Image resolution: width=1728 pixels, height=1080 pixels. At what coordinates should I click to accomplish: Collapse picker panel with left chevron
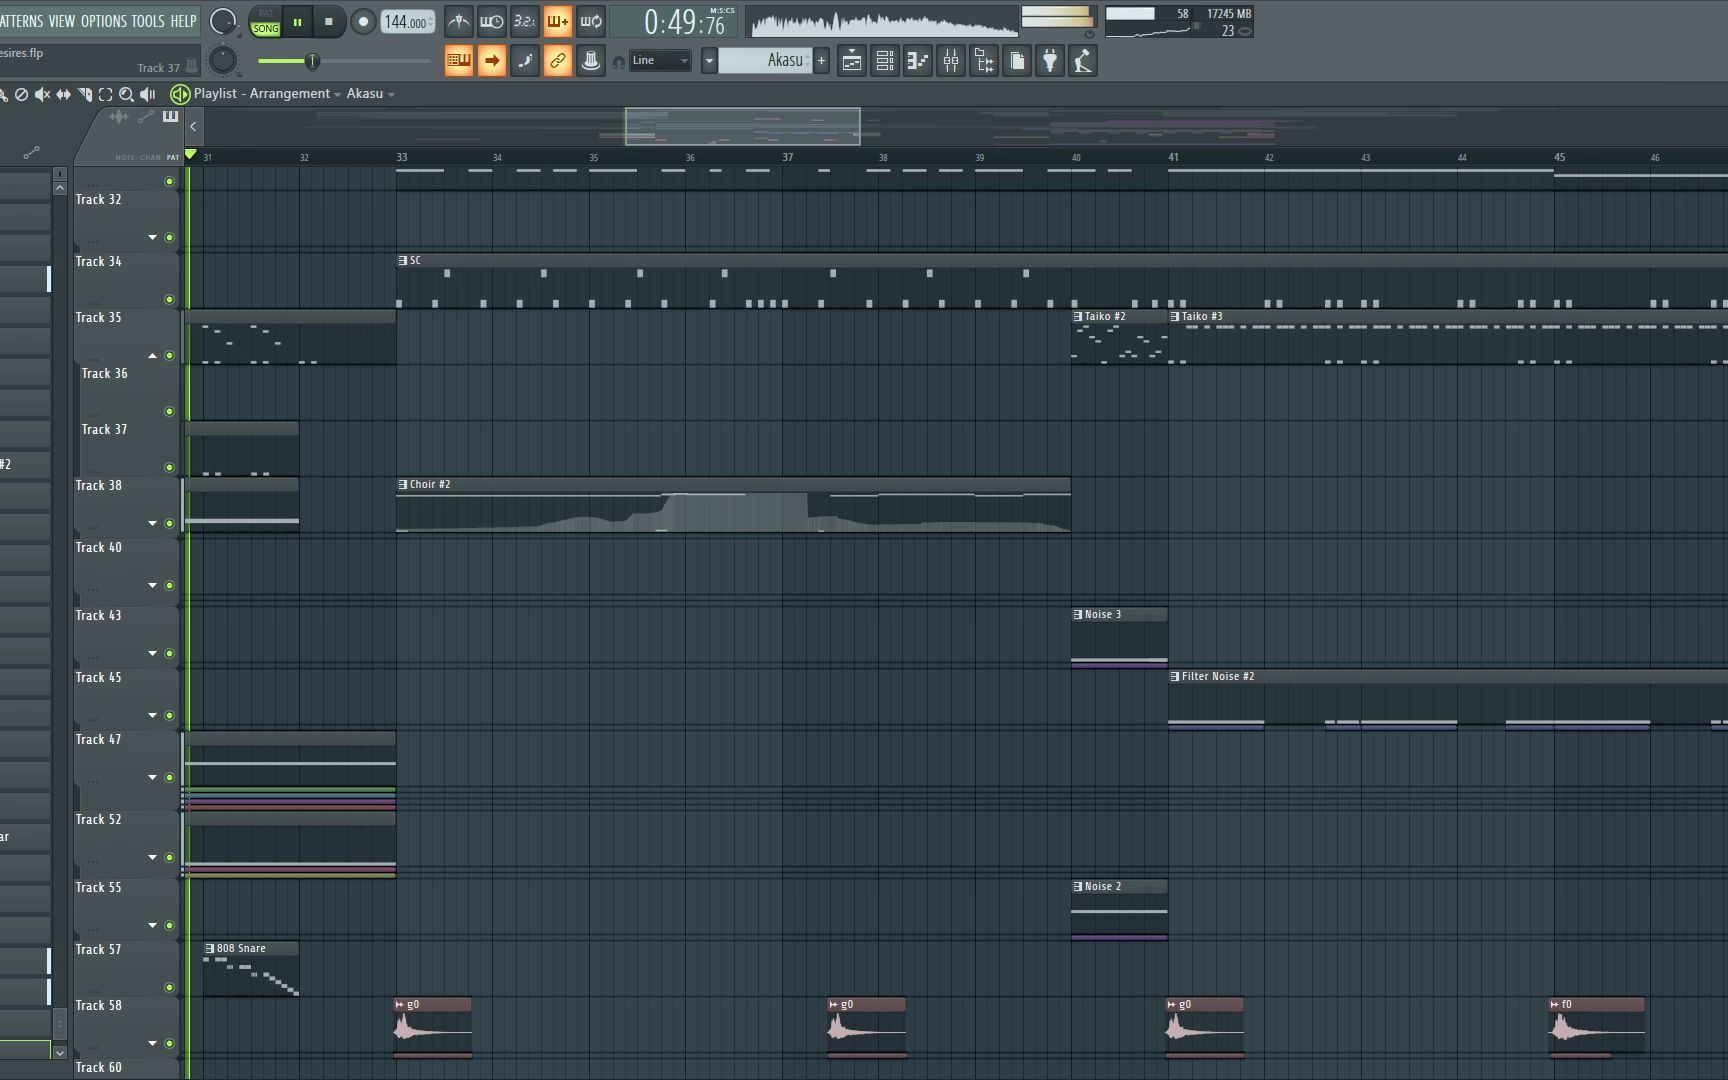(193, 127)
